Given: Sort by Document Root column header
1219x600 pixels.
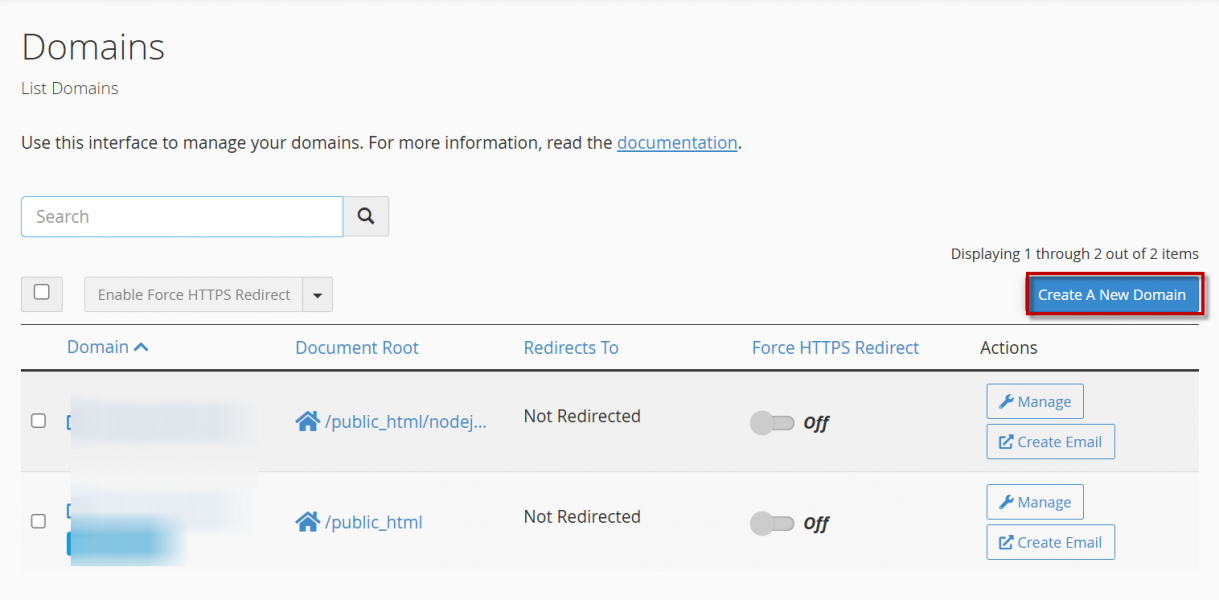Looking at the screenshot, I should 357,348.
